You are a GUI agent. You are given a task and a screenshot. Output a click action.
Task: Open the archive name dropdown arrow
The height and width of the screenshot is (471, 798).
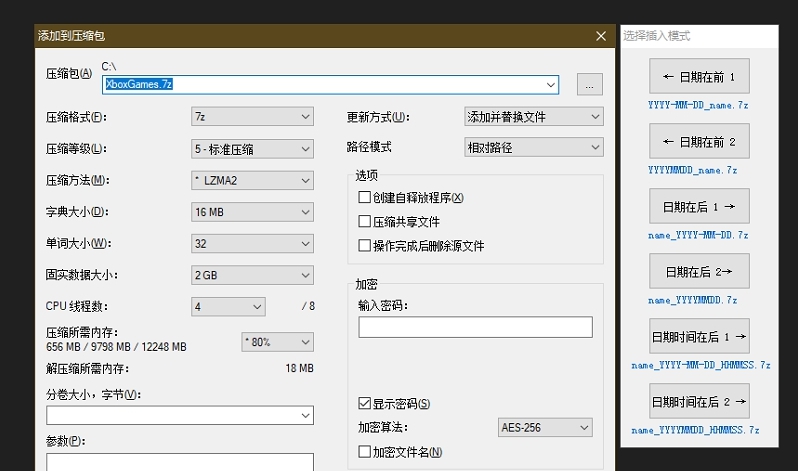pyautogui.click(x=551, y=85)
